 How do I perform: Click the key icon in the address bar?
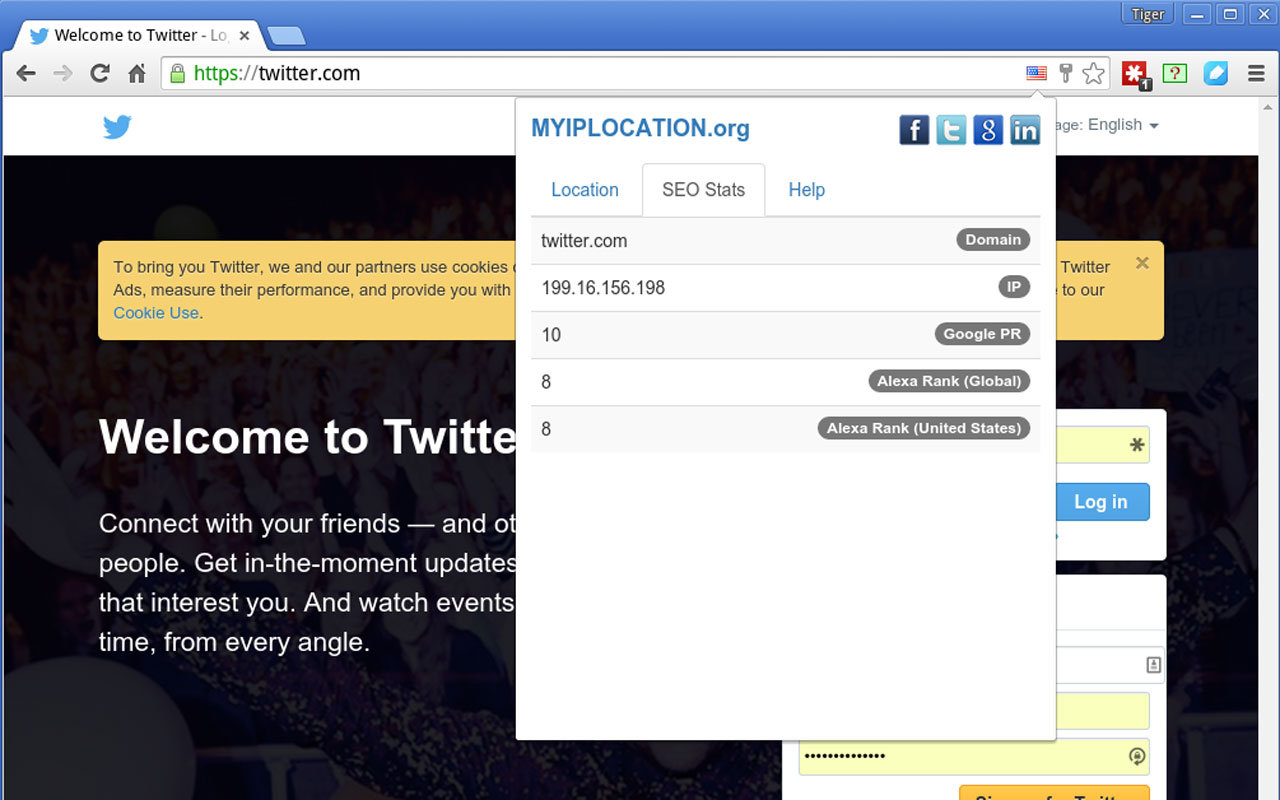click(x=1066, y=73)
